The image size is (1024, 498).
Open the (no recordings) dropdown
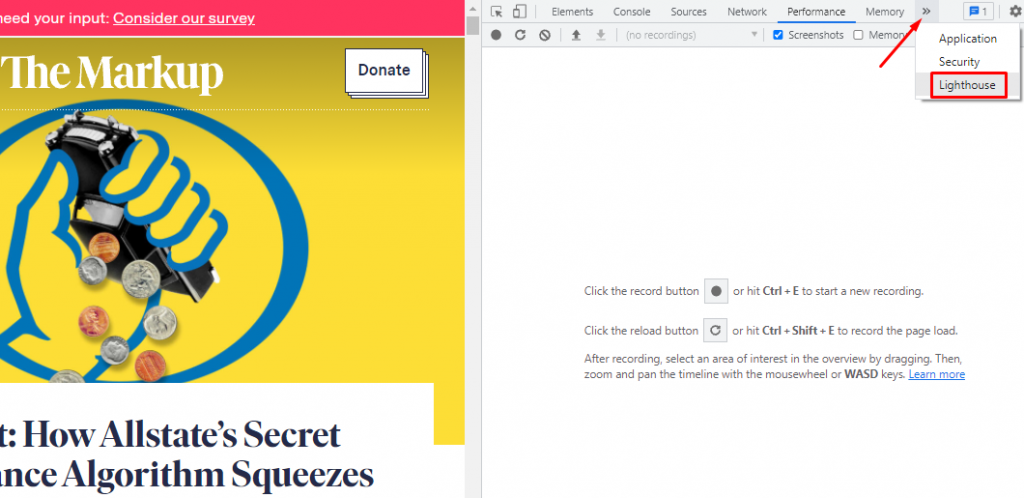pyautogui.click(x=691, y=35)
